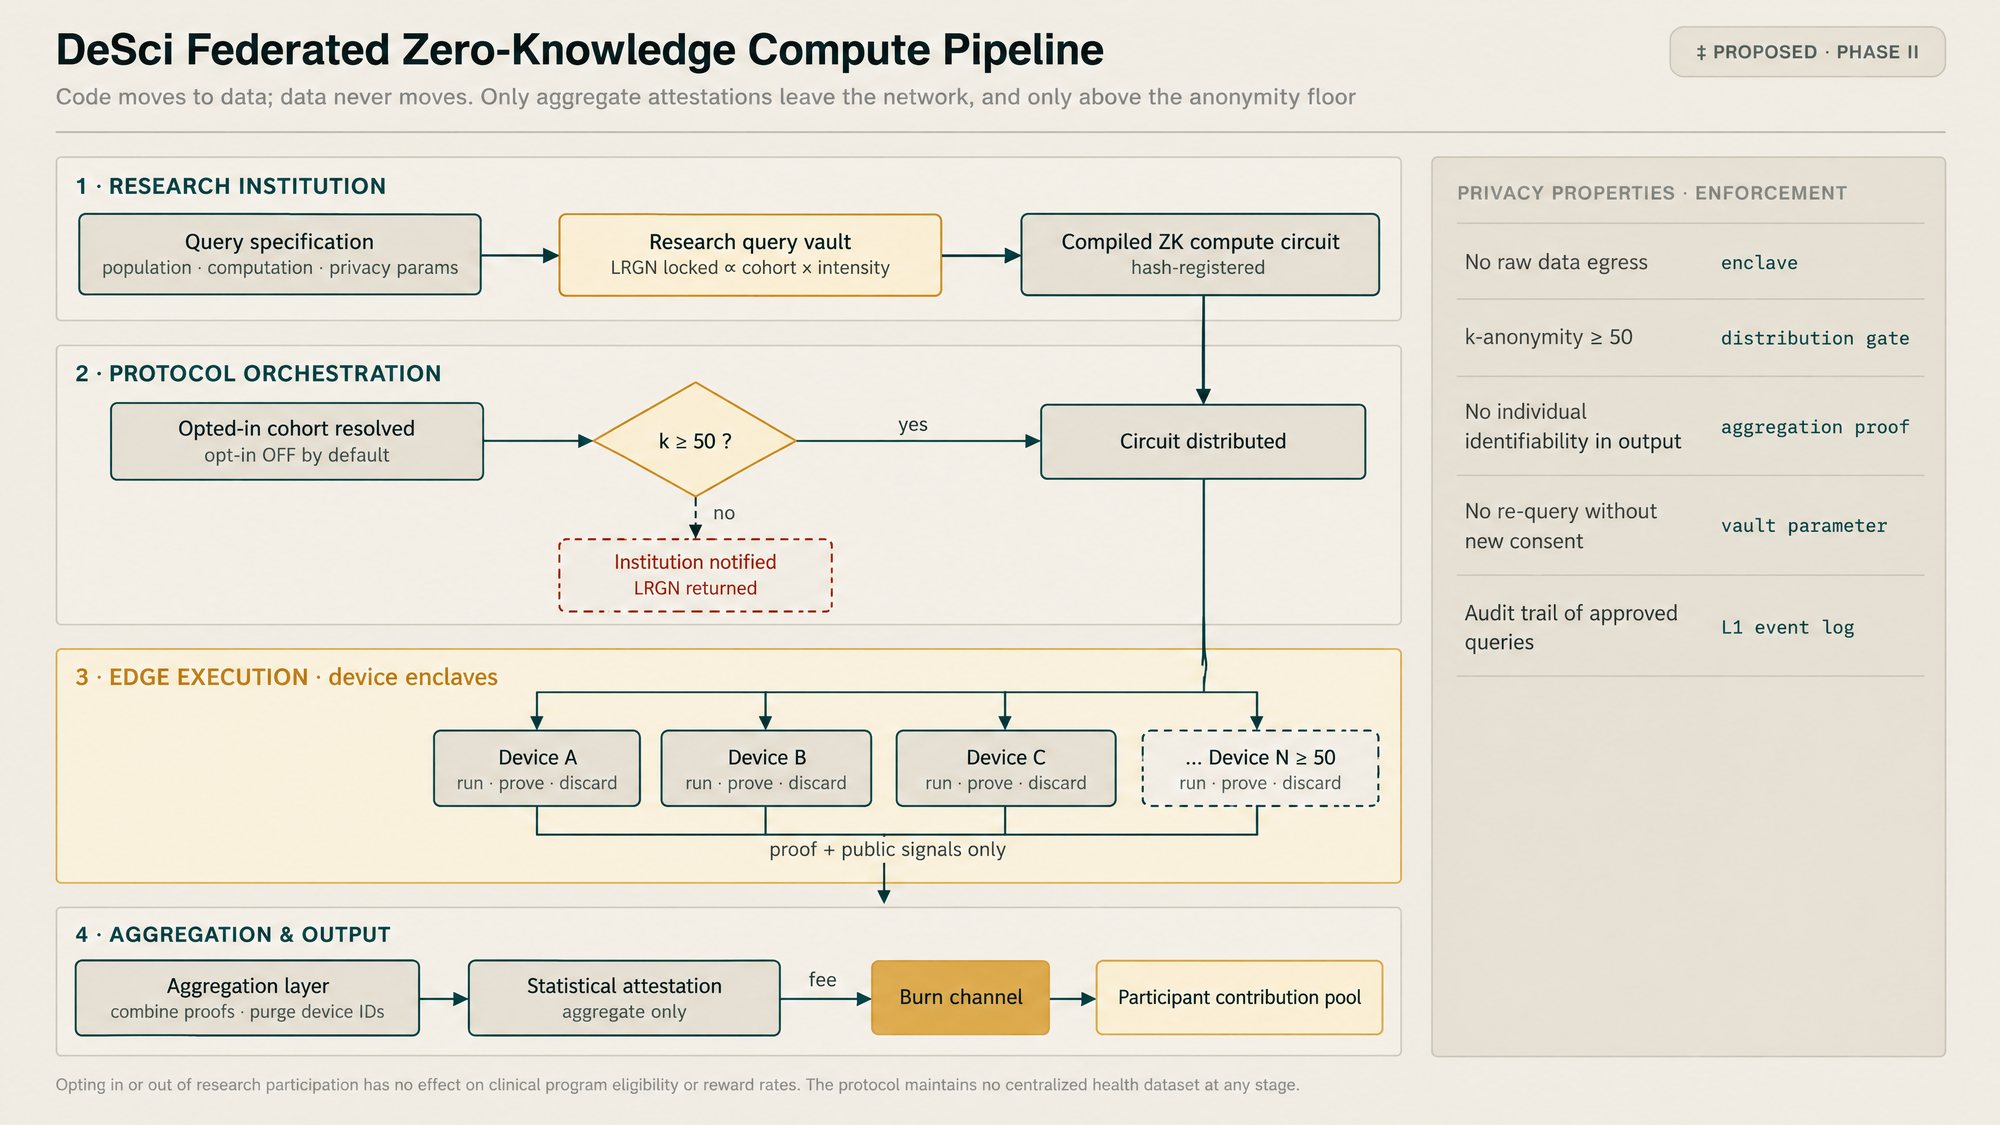Click the 'aggregation proof' enforcement value

(x=1815, y=427)
